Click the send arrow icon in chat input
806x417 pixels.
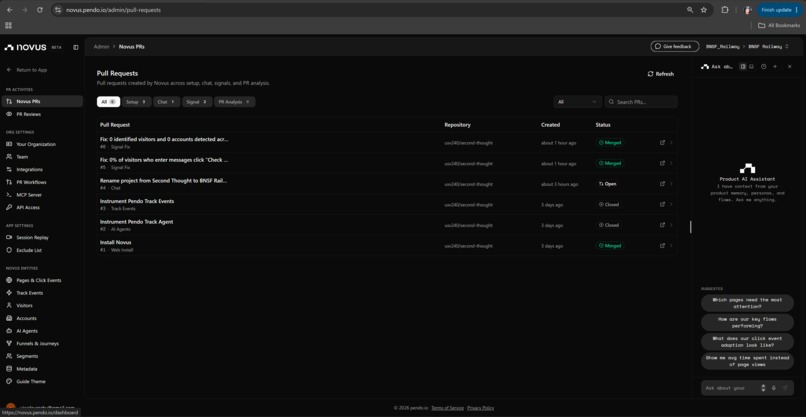(x=785, y=388)
